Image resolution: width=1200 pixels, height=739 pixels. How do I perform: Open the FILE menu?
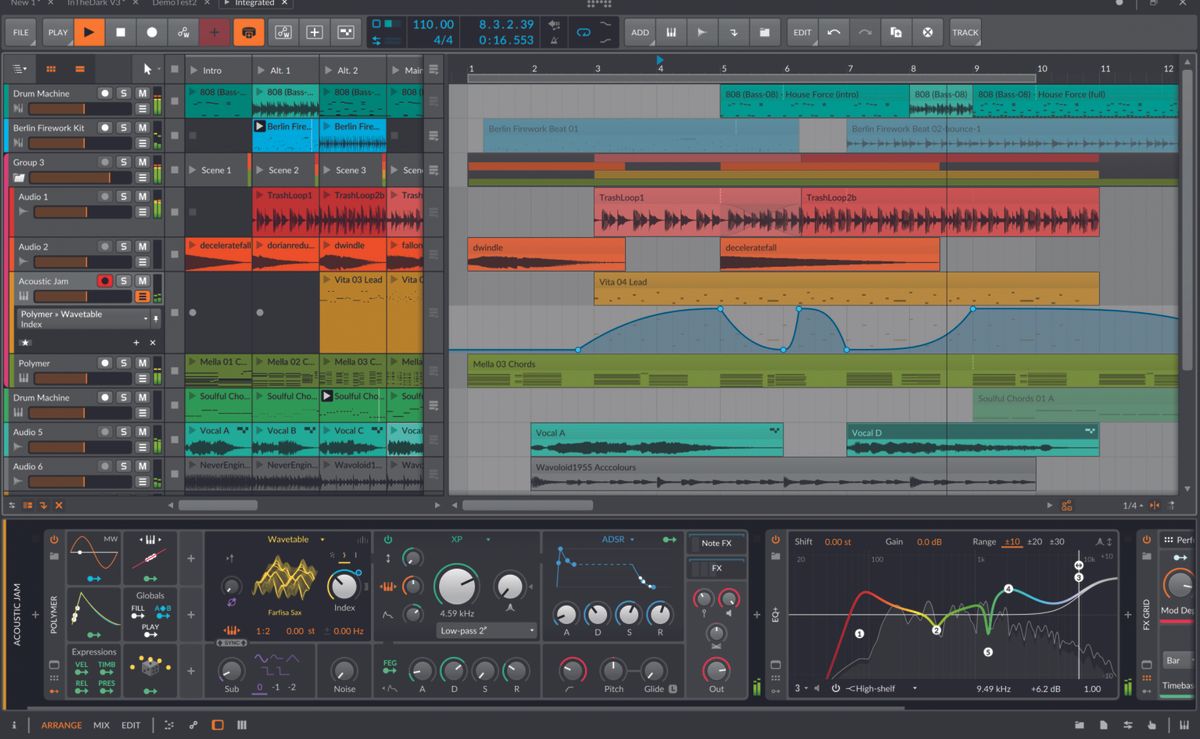point(19,32)
